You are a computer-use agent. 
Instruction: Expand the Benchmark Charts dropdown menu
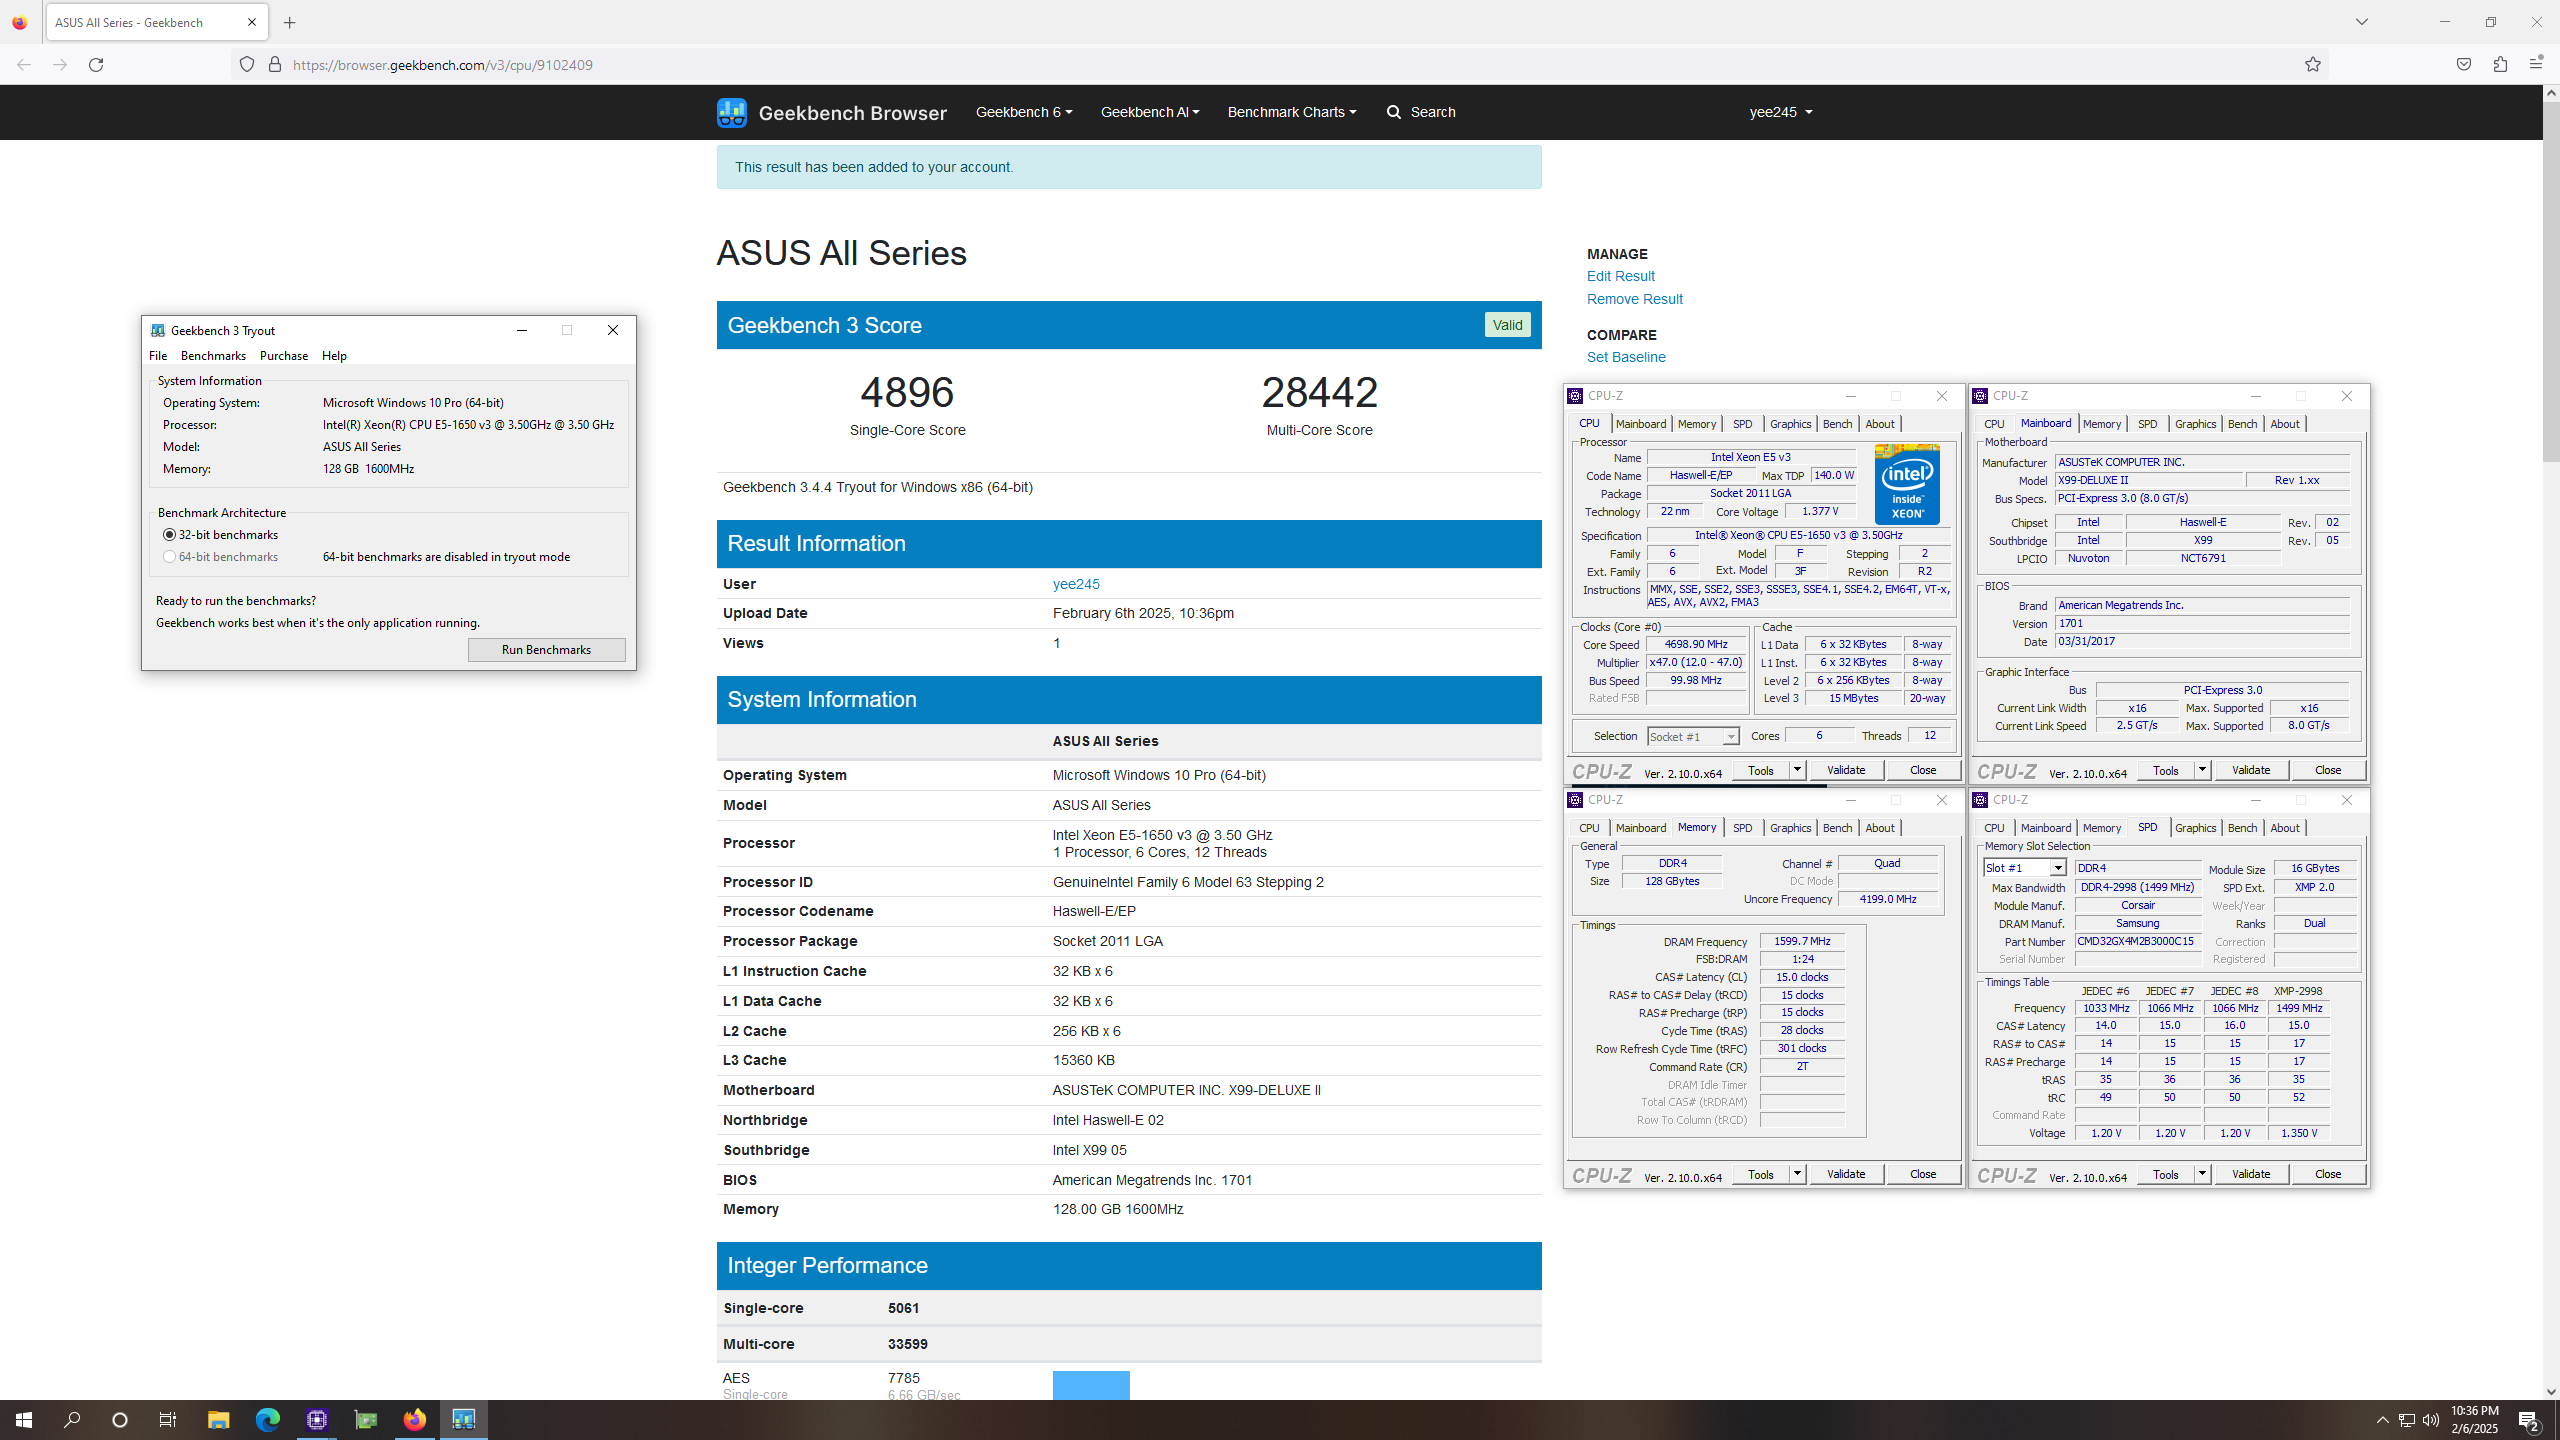[x=1292, y=112]
